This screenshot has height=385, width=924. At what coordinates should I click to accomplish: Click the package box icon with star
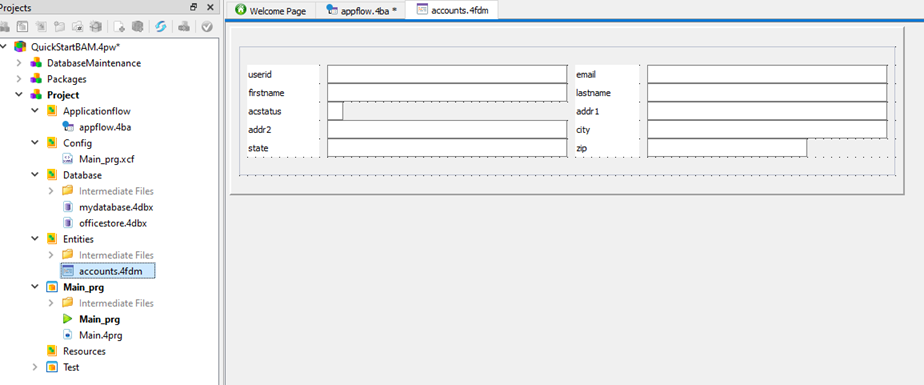95,27
